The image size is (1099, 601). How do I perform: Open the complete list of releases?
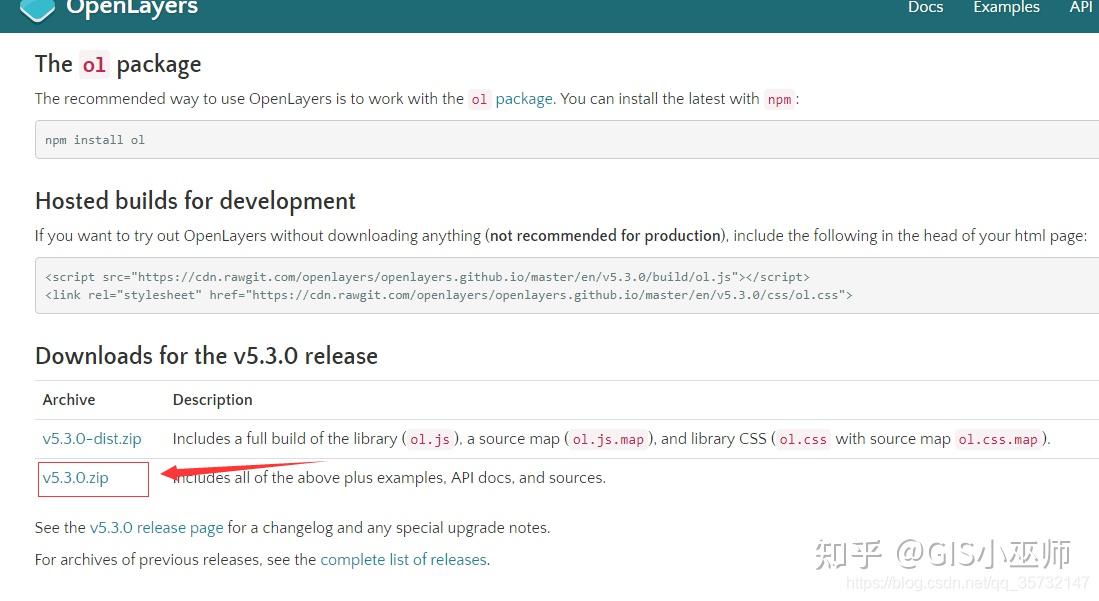[404, 560]
